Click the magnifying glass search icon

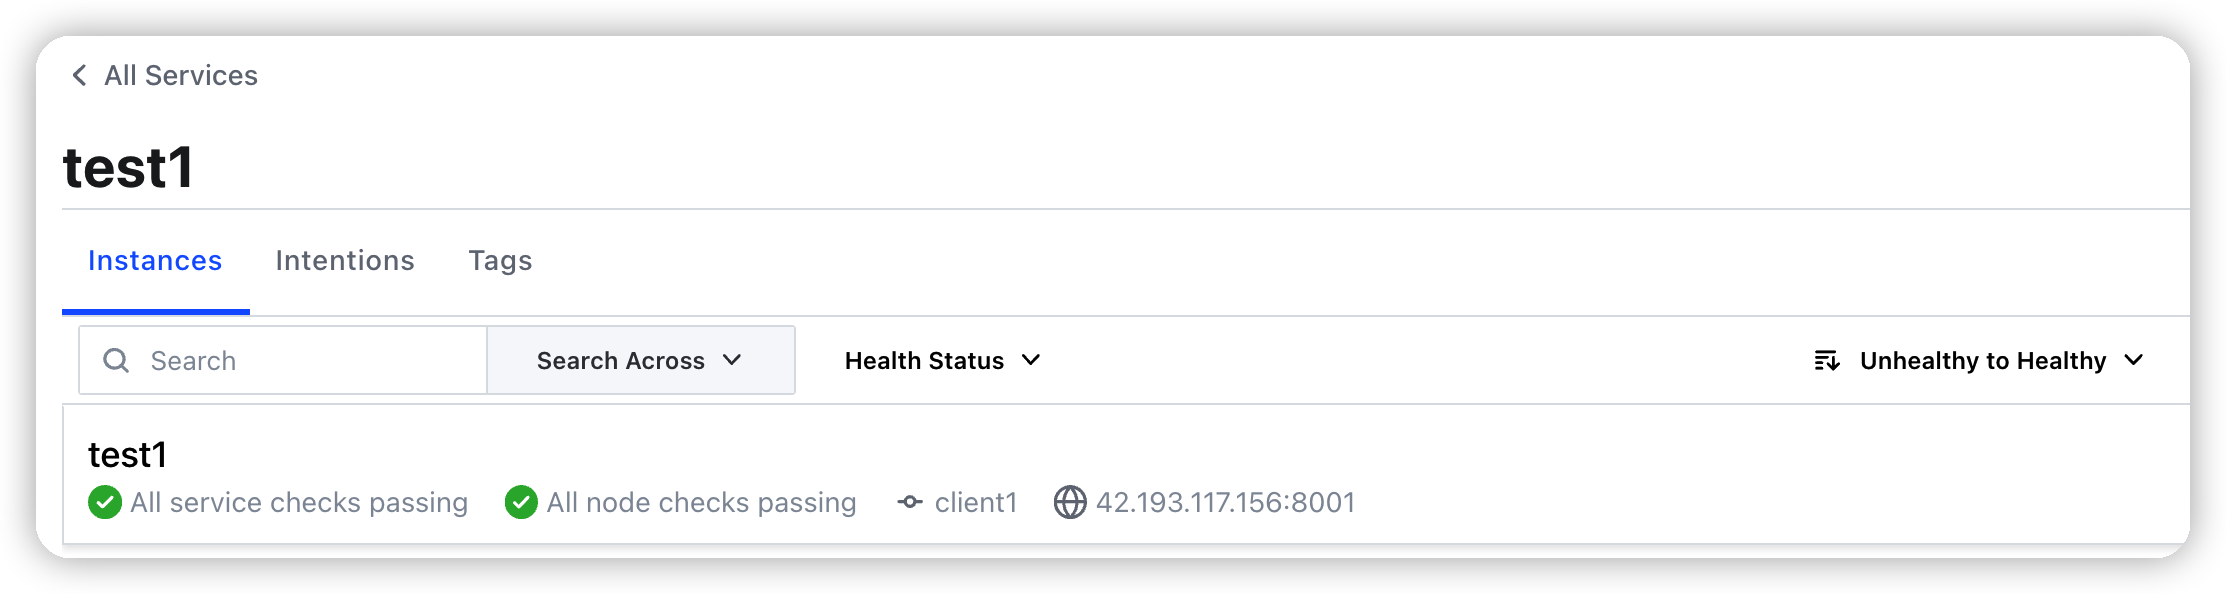click(116, 360)
